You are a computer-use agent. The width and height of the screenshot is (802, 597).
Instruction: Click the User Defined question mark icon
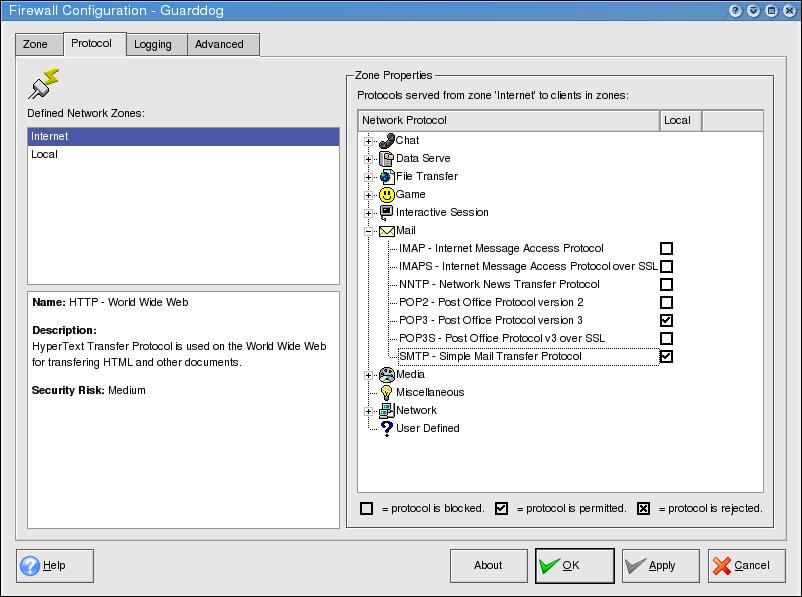click(387, 428)
